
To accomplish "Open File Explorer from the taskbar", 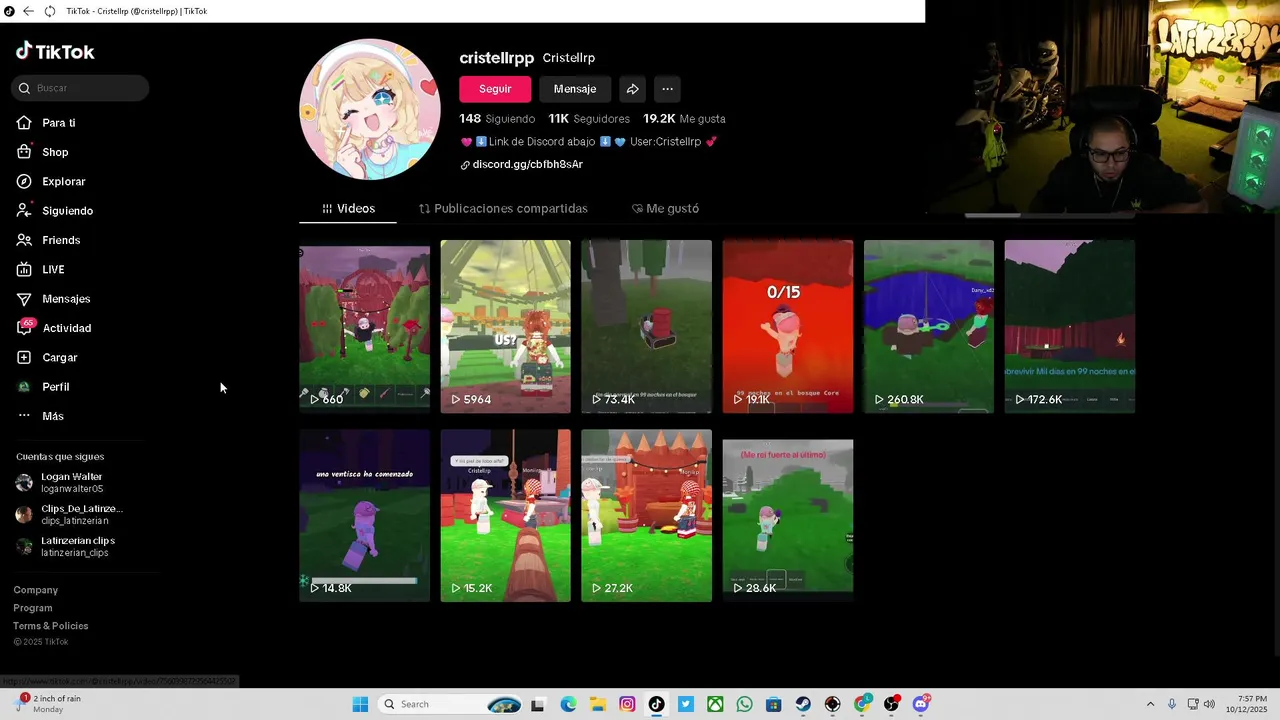I will click(597, 704).
